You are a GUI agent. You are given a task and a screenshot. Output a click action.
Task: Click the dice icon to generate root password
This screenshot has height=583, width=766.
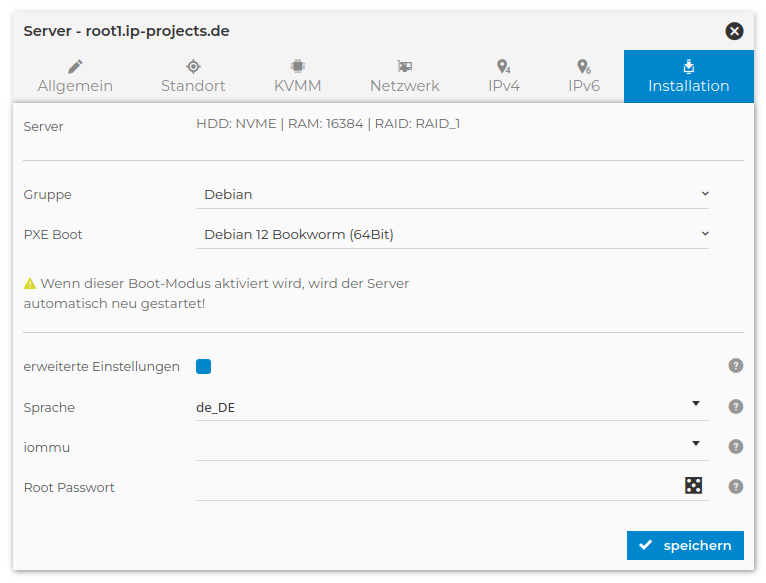(693, 486)
